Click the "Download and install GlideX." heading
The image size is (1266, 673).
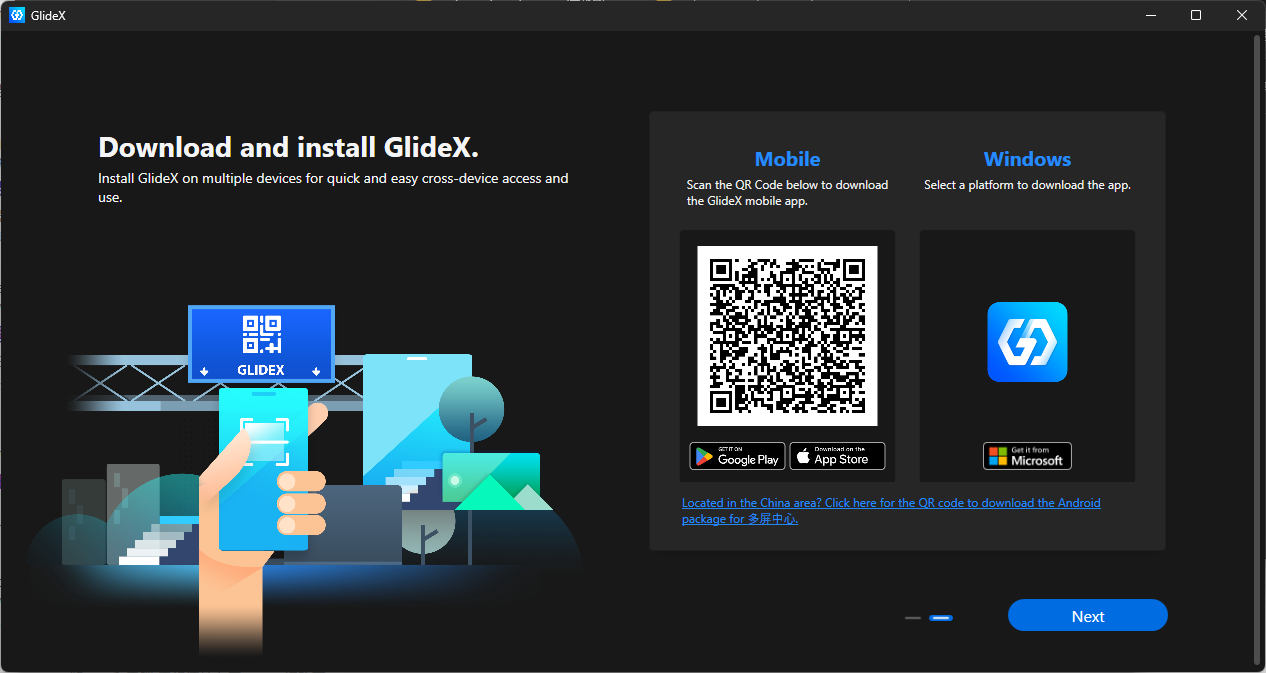coord(288,148)
